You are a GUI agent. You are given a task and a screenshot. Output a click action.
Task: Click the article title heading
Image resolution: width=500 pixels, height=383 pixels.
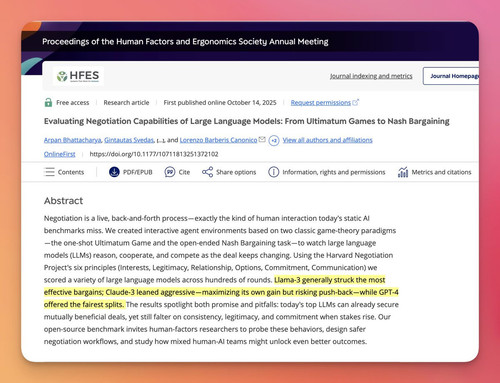click(x=247, y=121)
